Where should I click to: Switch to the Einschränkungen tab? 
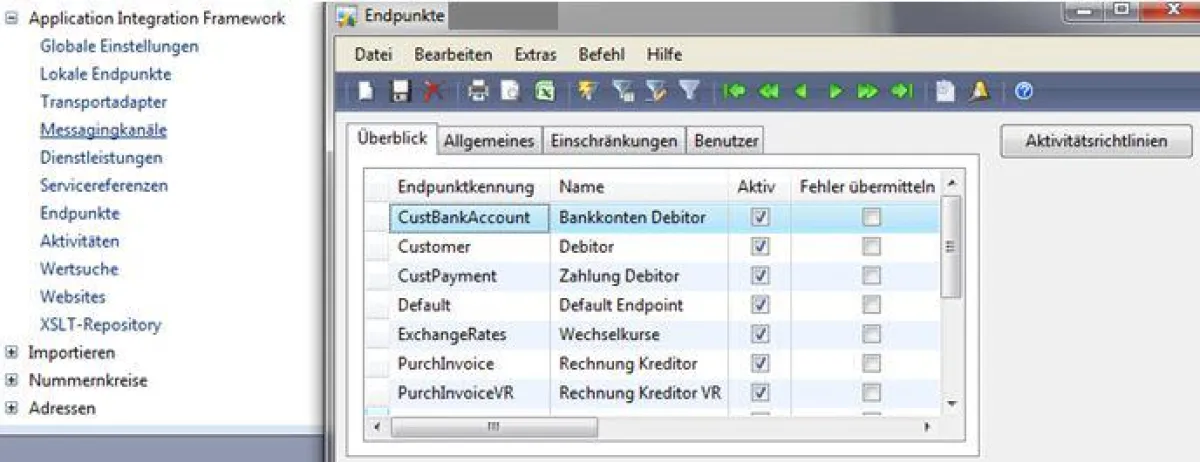[x=614, y=141]
